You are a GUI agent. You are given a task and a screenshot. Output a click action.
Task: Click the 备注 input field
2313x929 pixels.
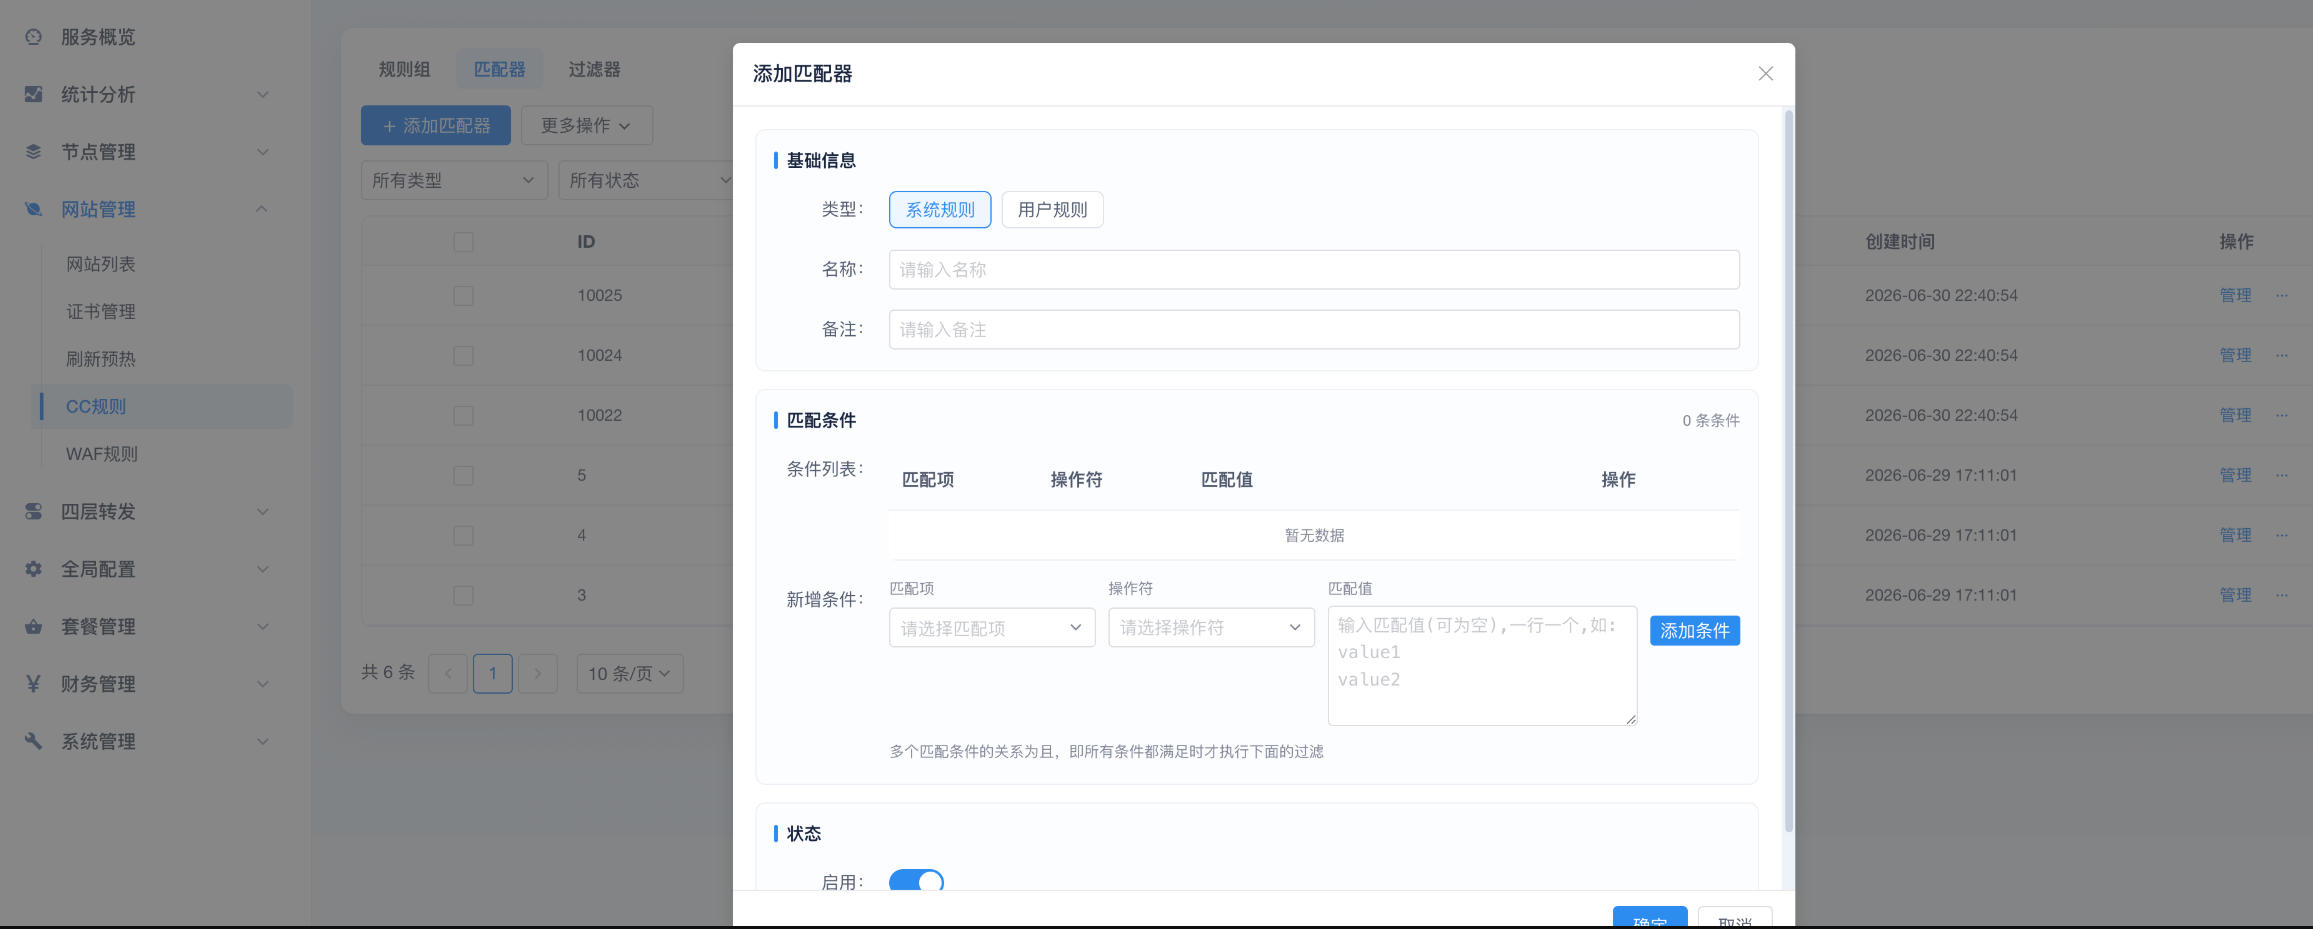1314,330
